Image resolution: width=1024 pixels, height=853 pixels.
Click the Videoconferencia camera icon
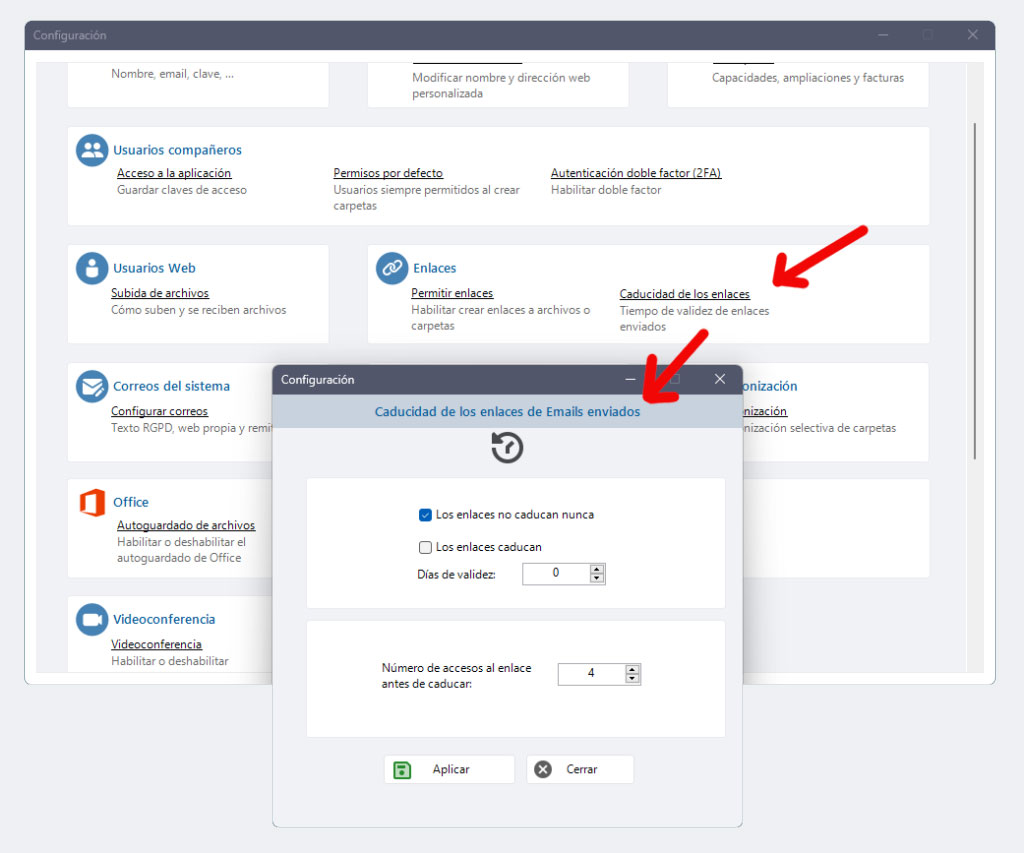[x=92, y=619]
